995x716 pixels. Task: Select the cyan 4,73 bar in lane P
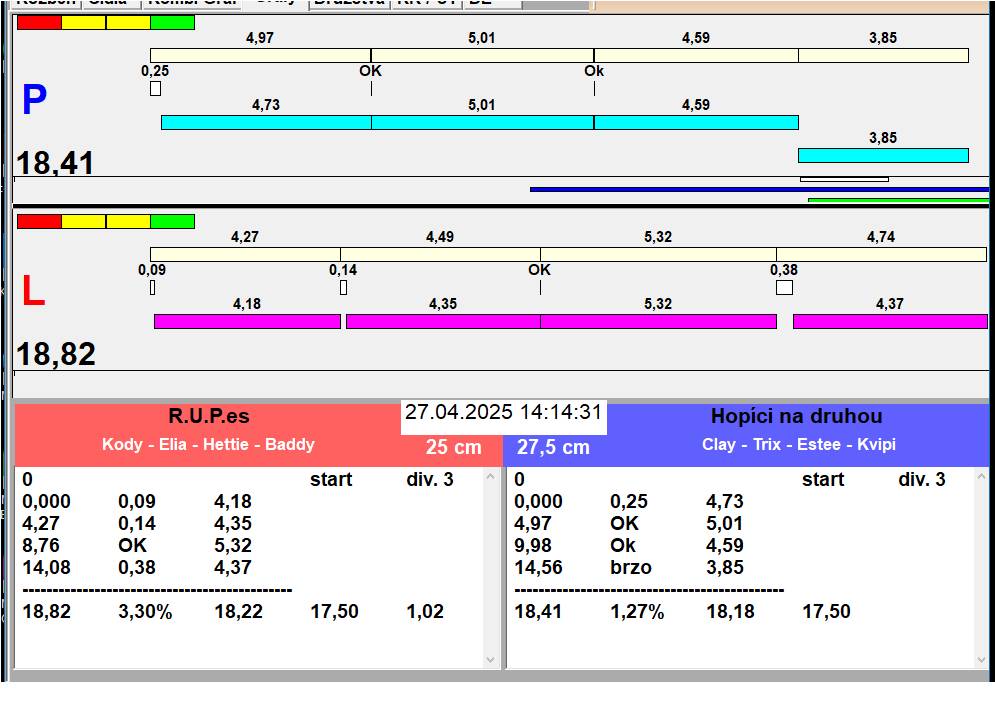pyautogui.click(x=266, y=122)
